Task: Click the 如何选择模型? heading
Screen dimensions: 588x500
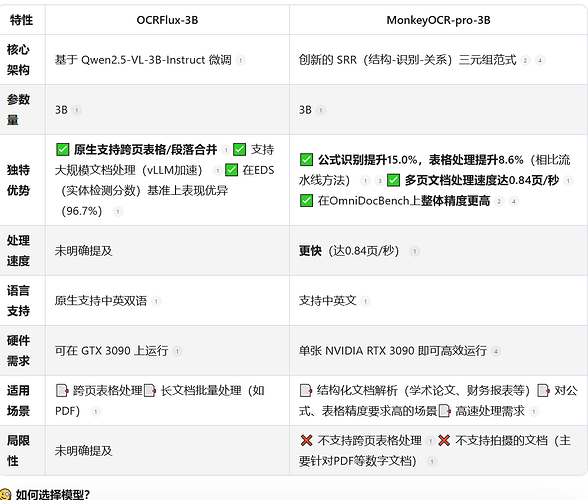Action: click(x=53, y=494)
